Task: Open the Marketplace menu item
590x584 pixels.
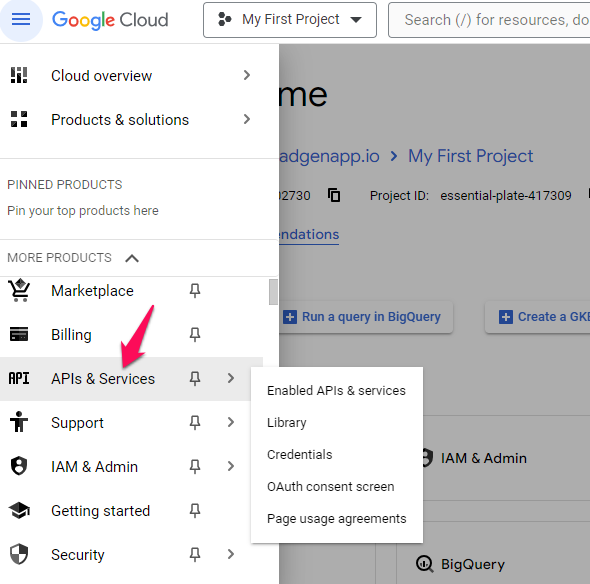Action: tap(131, 290)
